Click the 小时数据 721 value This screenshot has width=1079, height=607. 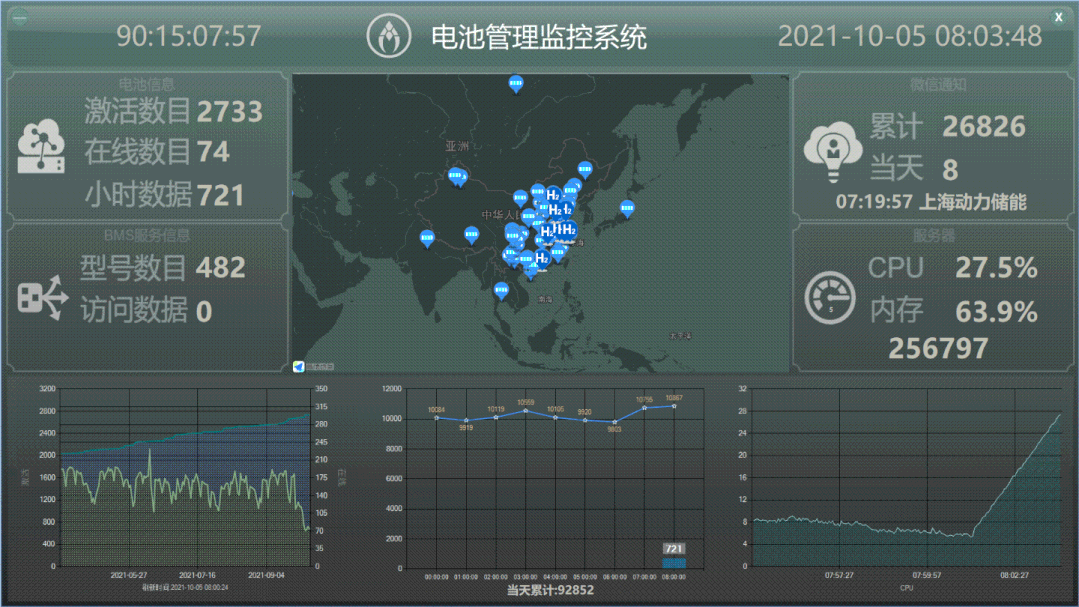[x=220, y=195]
